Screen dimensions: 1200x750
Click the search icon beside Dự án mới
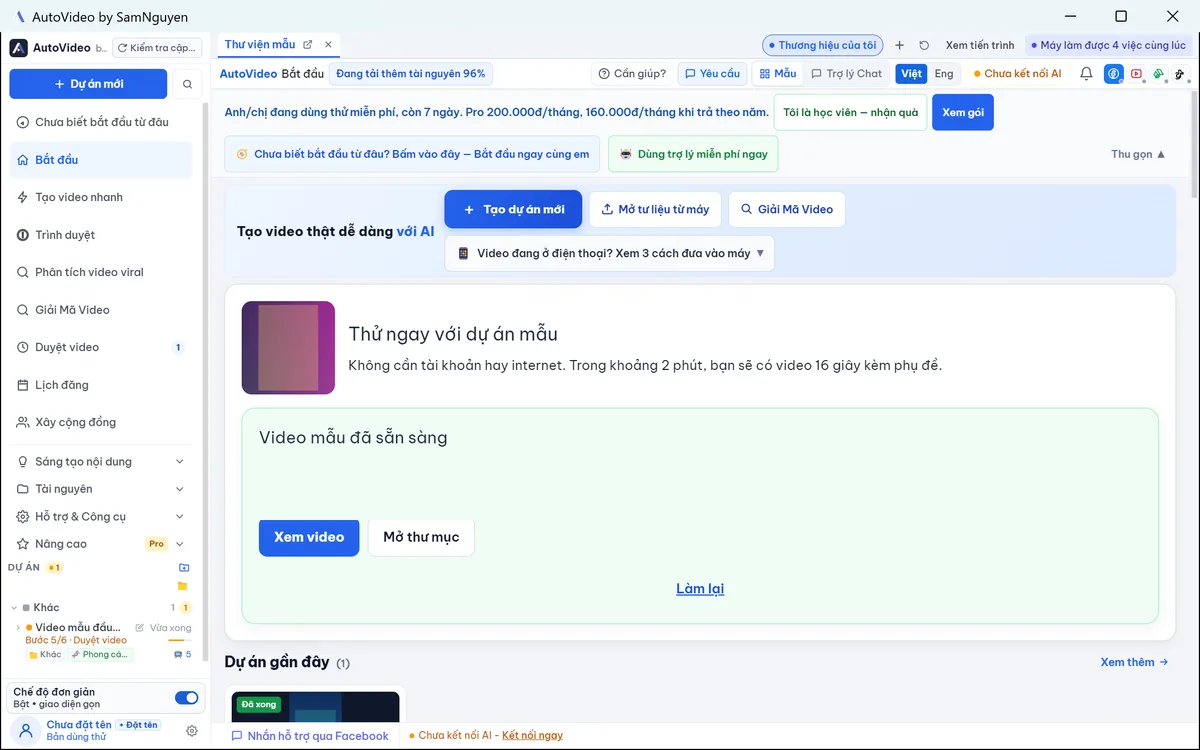[x=187, y=84]
